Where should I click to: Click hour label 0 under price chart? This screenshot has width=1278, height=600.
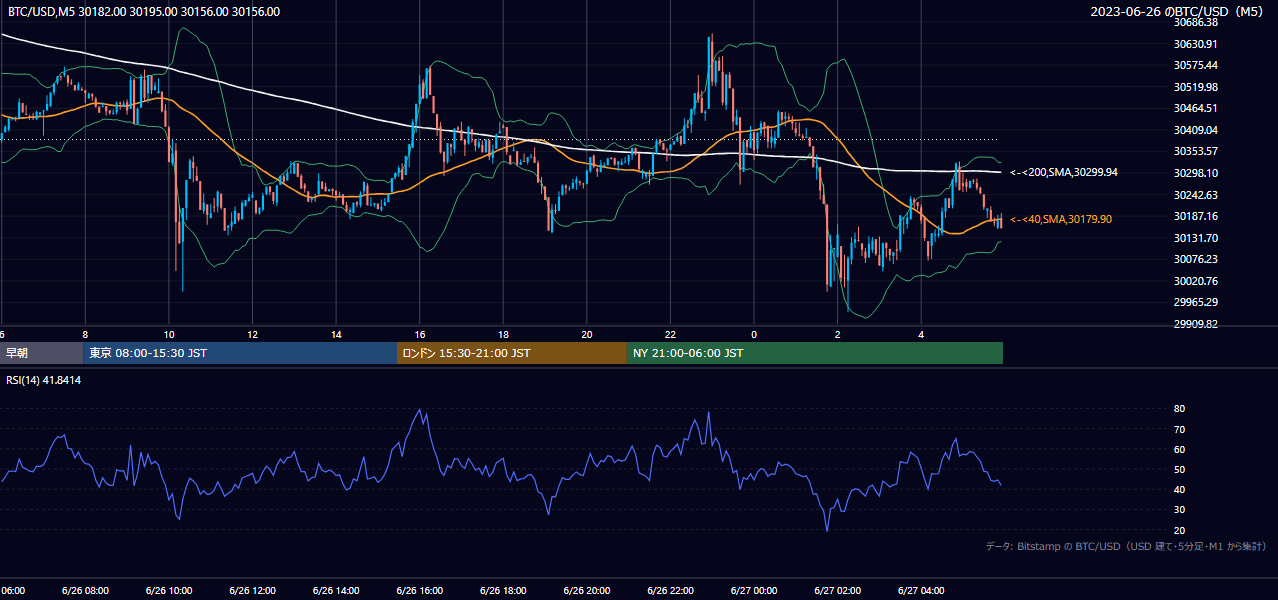click(754, 335)
